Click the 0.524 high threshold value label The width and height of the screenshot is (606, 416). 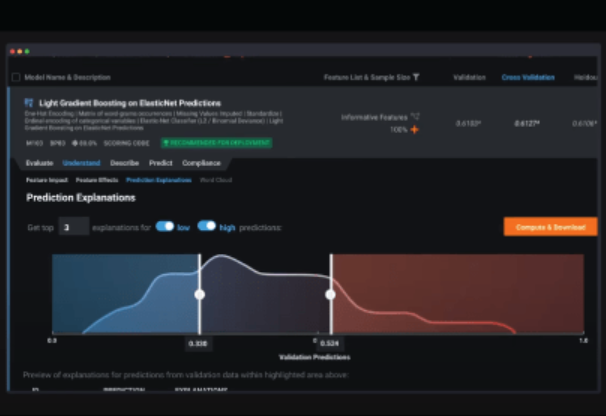pyautogui.click(x=329, y=343)
